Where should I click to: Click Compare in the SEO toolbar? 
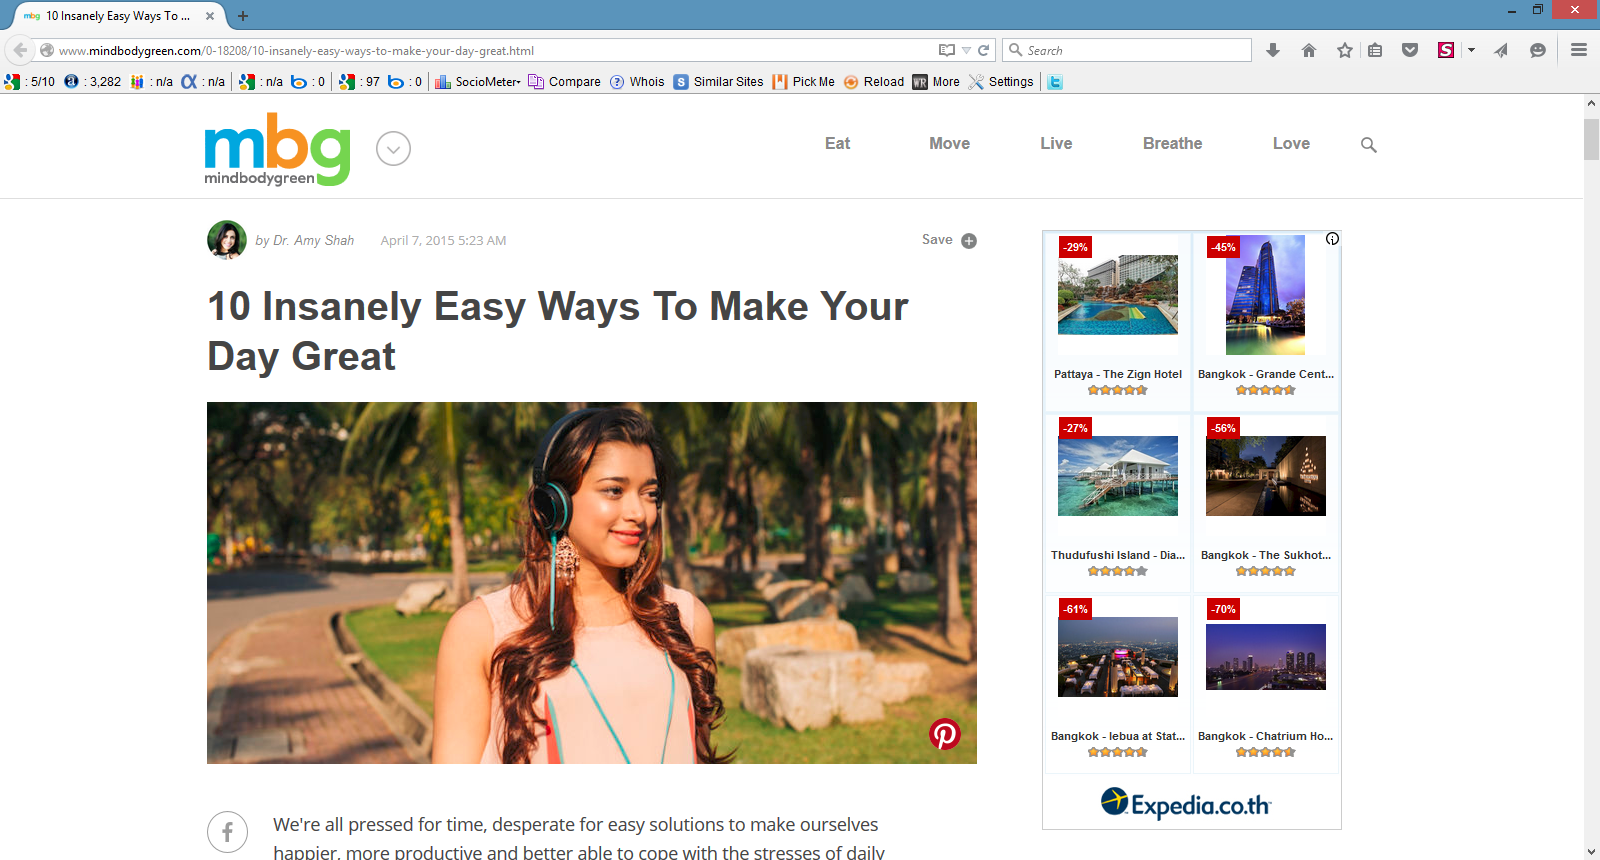click(565, 82)
